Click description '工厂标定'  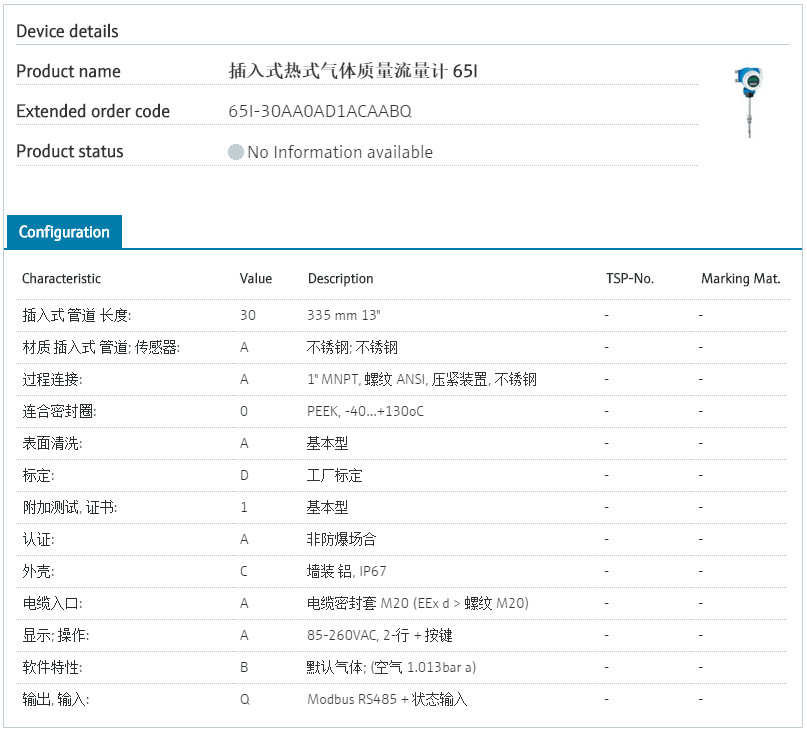point(335,475)
